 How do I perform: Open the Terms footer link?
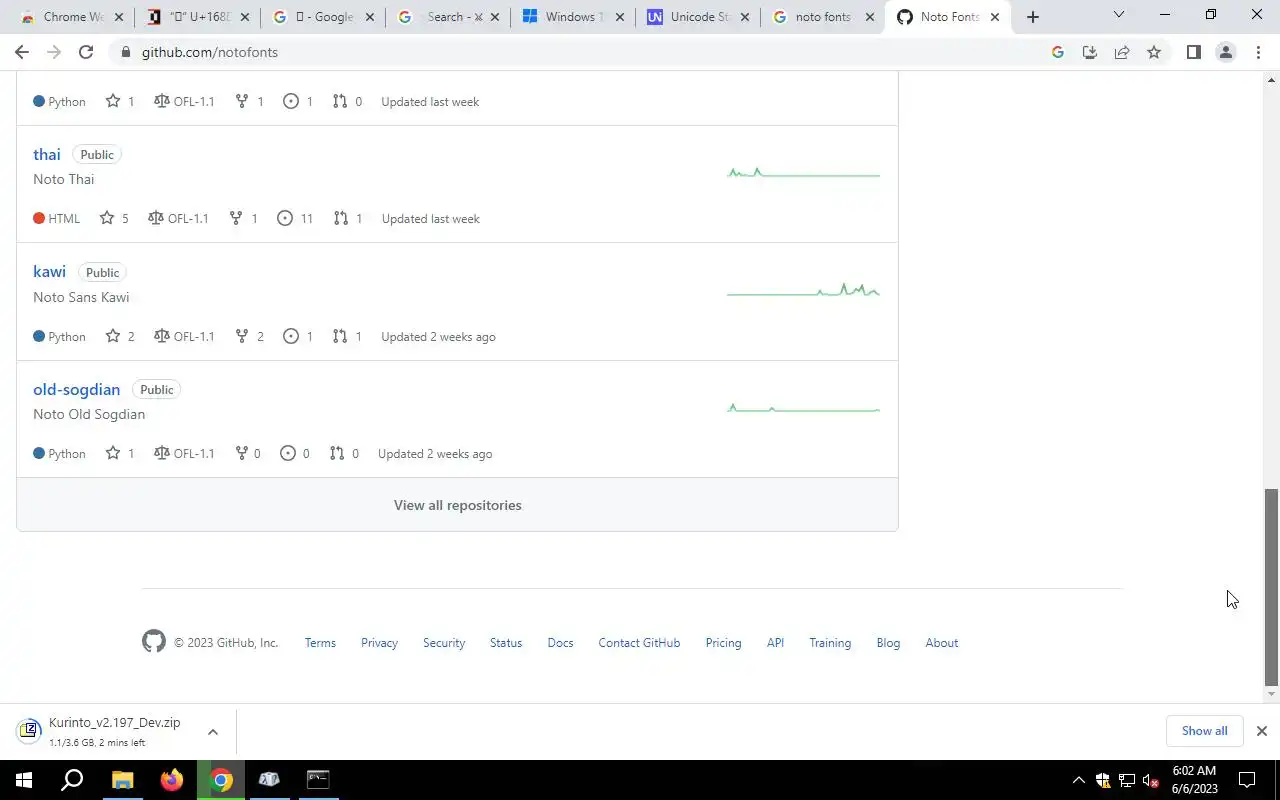[x=320, y=643]
